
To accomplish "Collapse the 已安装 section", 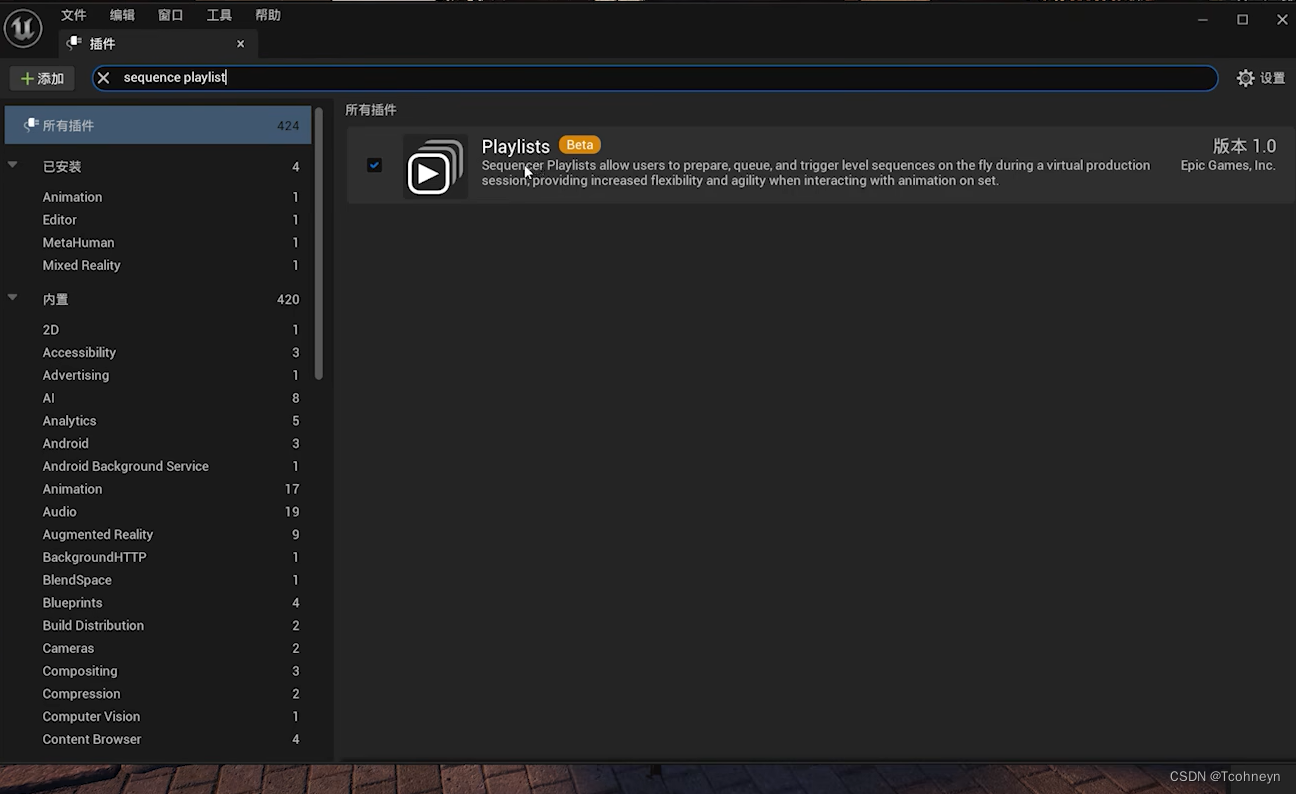I will [x=13, y=165].
